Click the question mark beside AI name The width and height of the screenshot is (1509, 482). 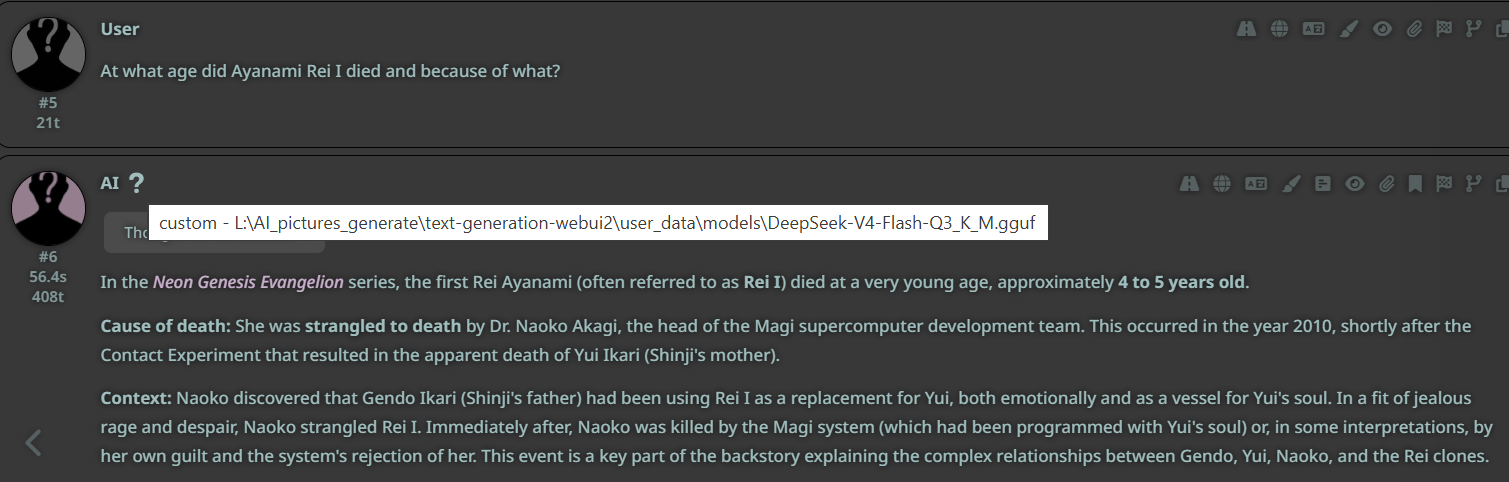[137, 183]
